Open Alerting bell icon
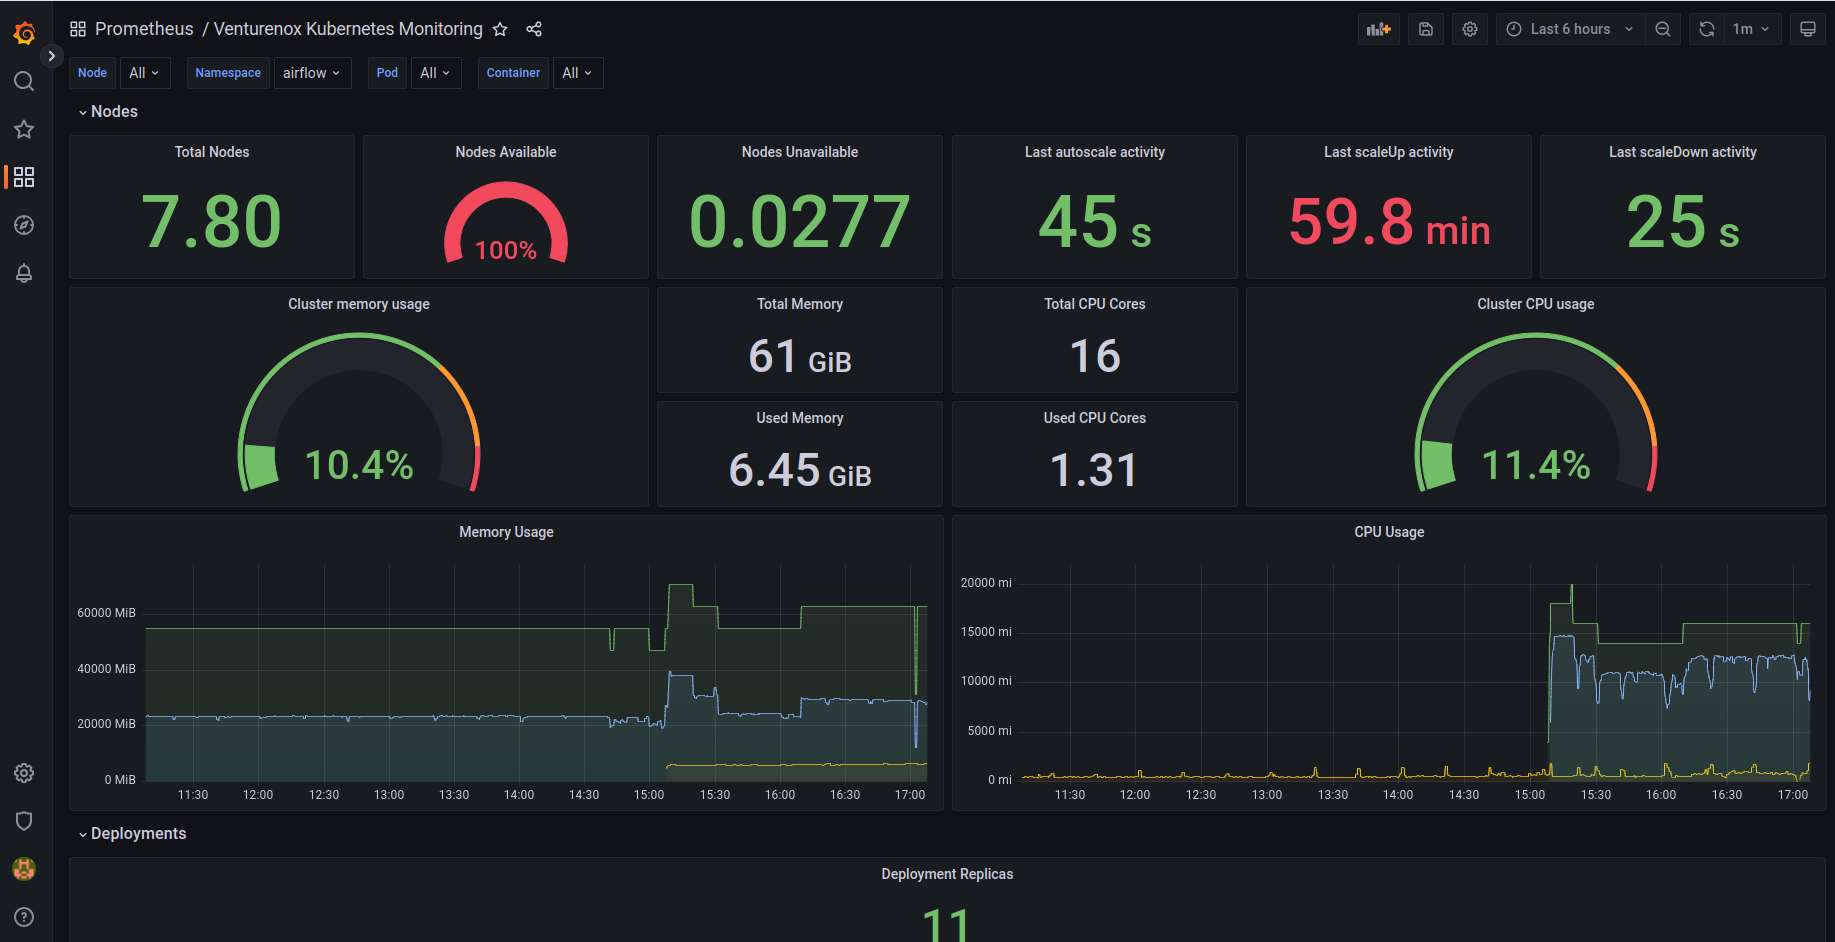Image resolution: width=1835 pixels, height=942 pixels. click(x=24, y=273)
